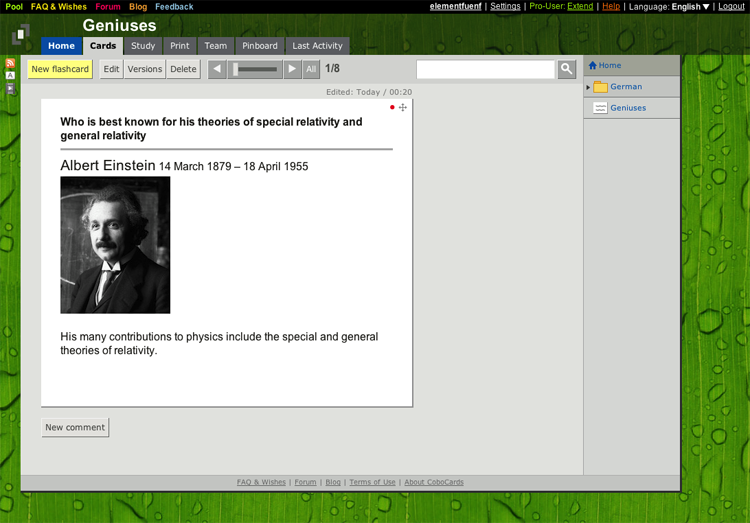Switch to the Study tab
The image size is (750, 523).
pos(143,46)
